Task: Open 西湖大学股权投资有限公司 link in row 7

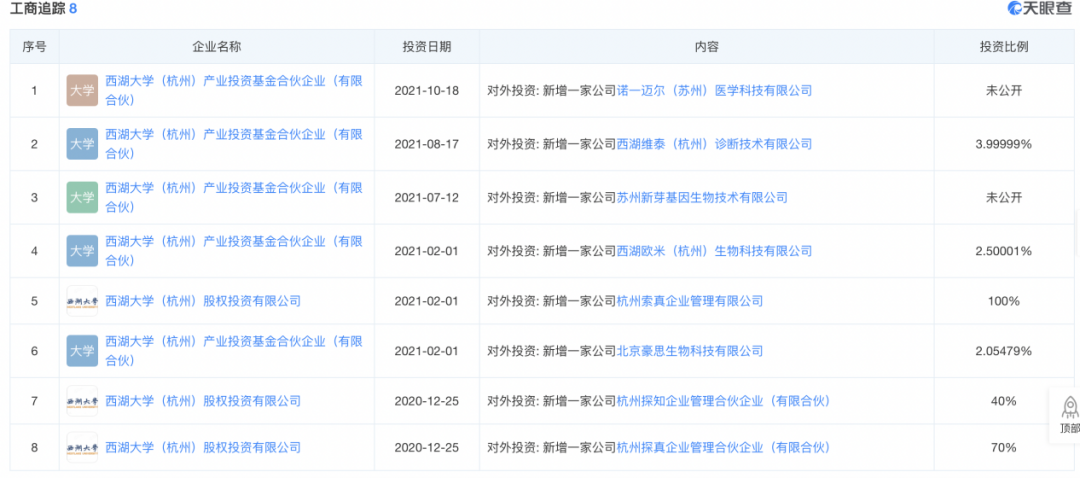Action: [202, 401]
